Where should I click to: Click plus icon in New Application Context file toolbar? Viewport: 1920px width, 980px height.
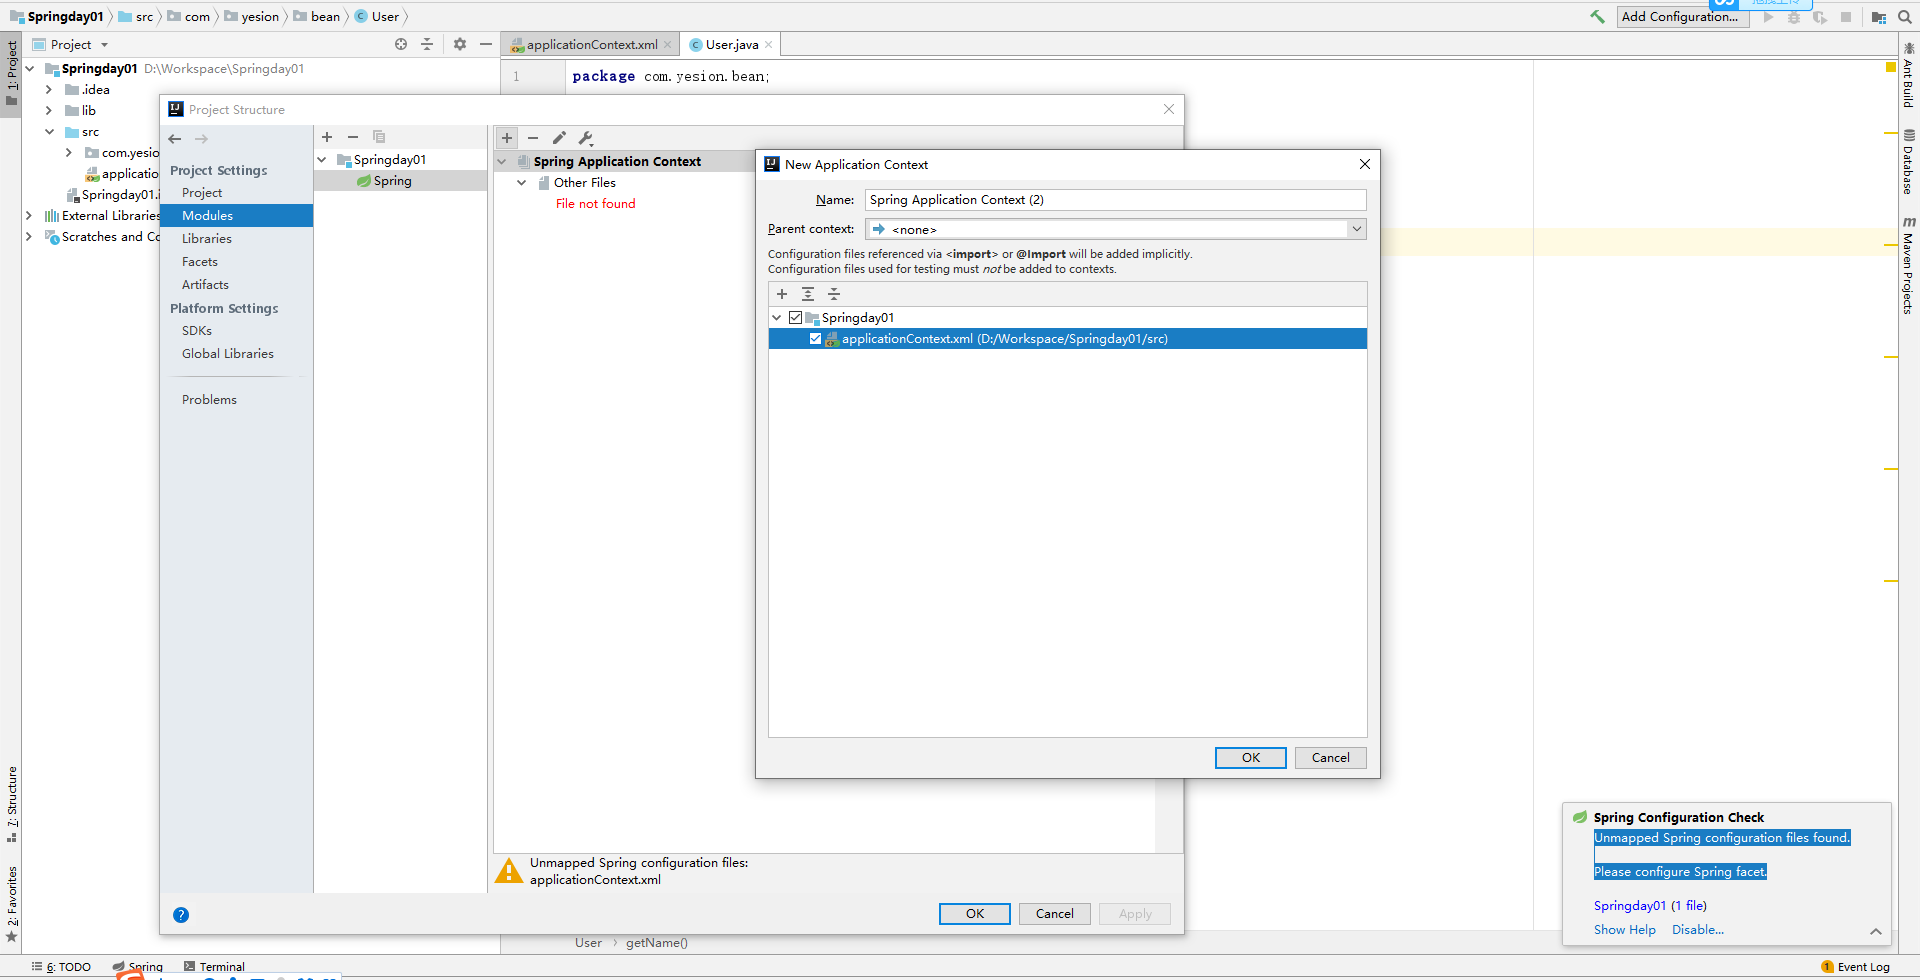(782, 294)
